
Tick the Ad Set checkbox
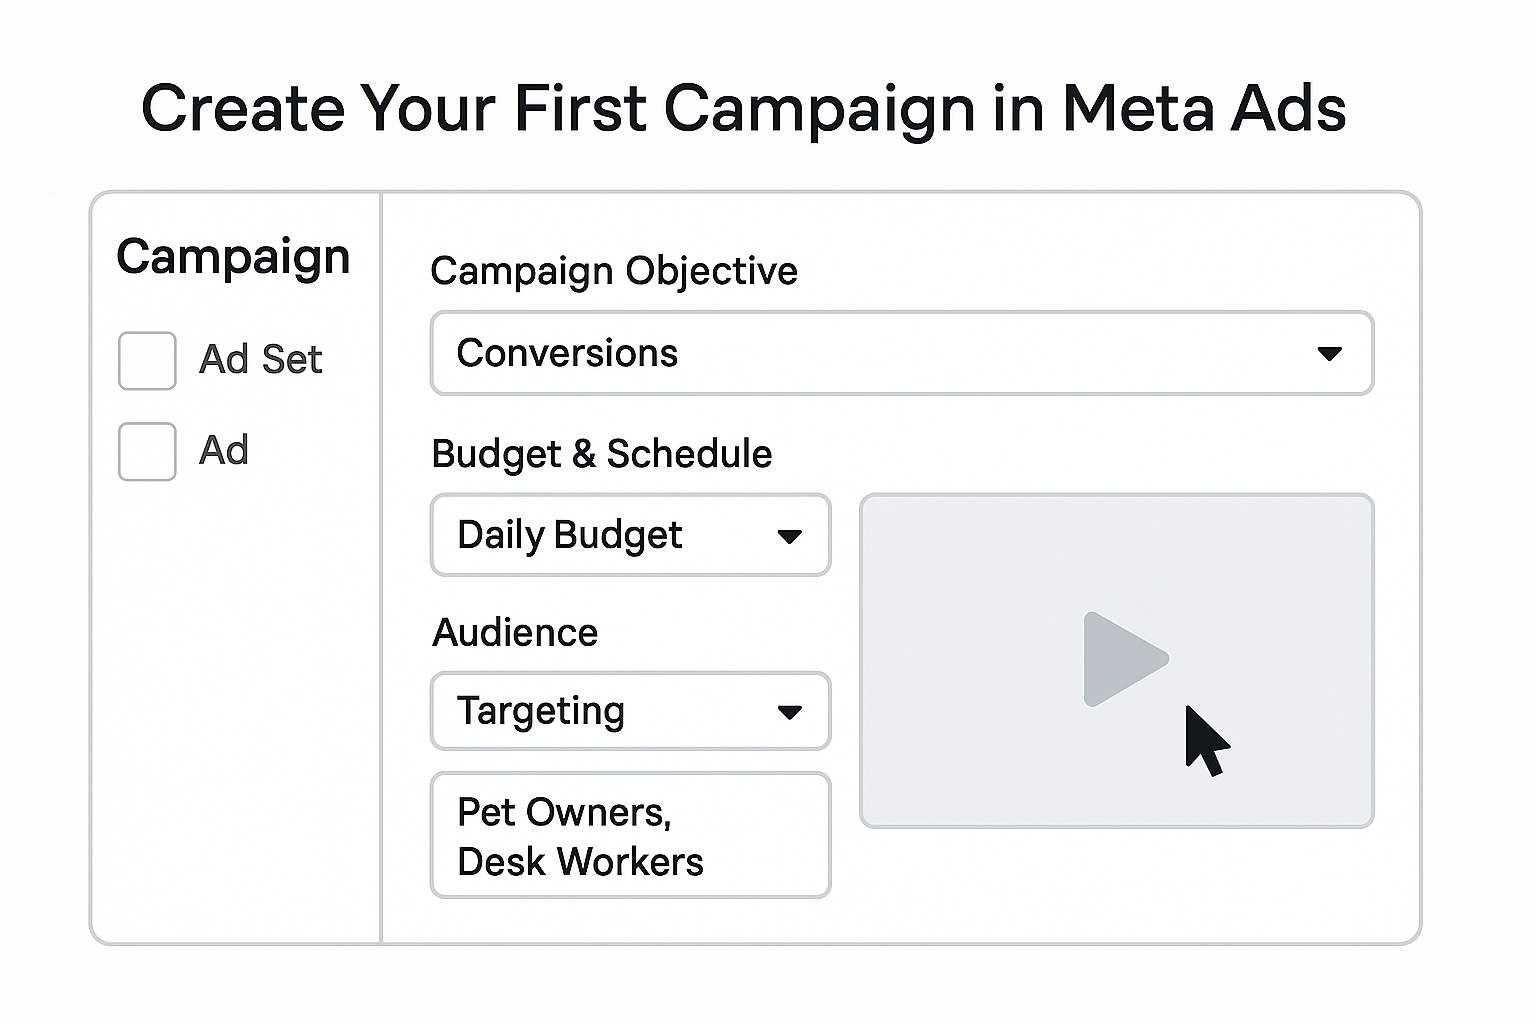147,360
